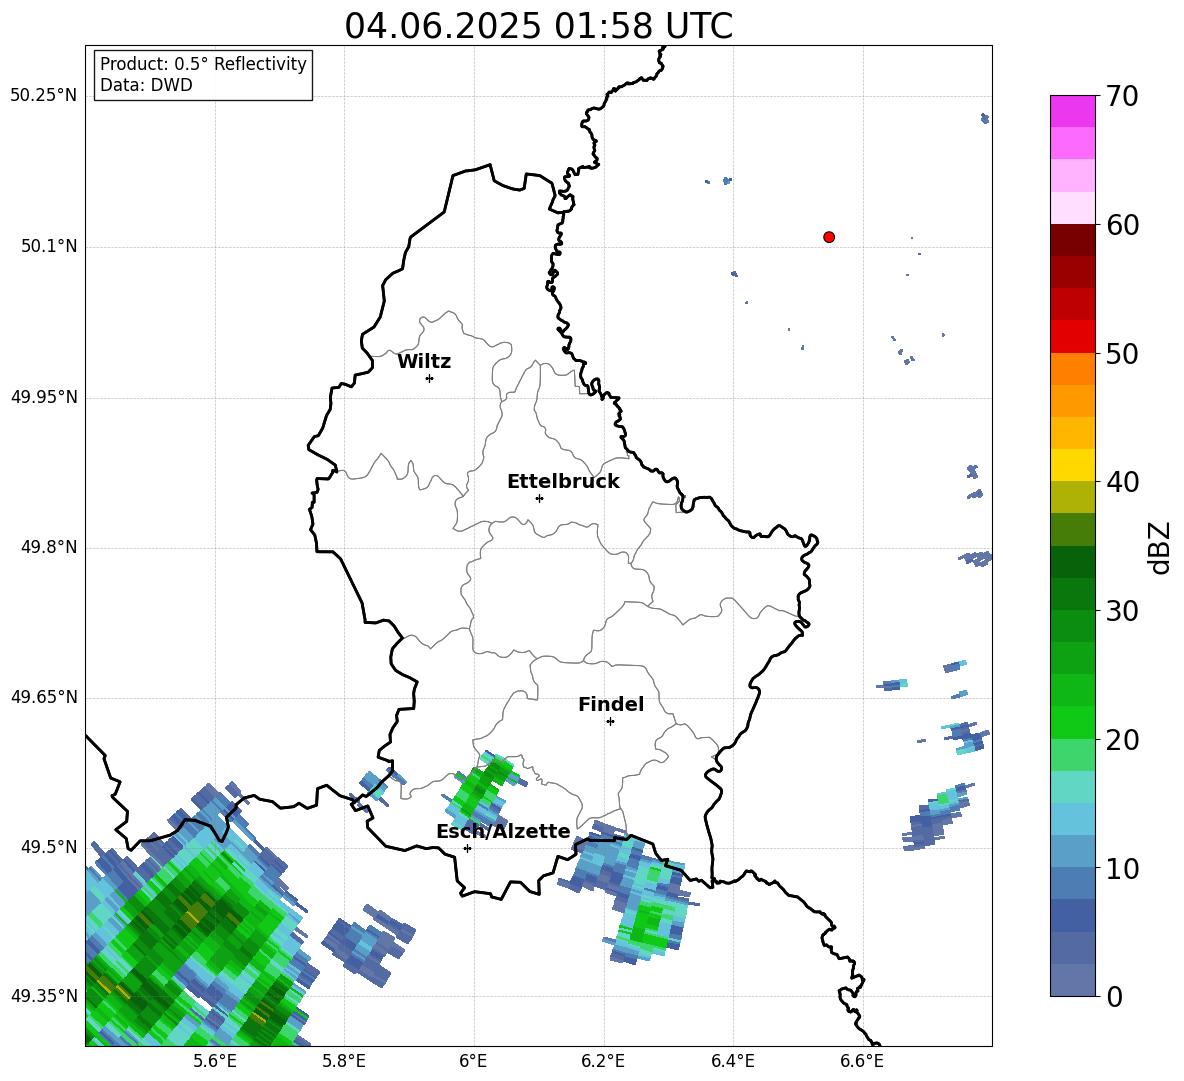Click the dark maroon colorbar segment below 60
The image size is (1184, 1081).
(x=1072, y=240)
